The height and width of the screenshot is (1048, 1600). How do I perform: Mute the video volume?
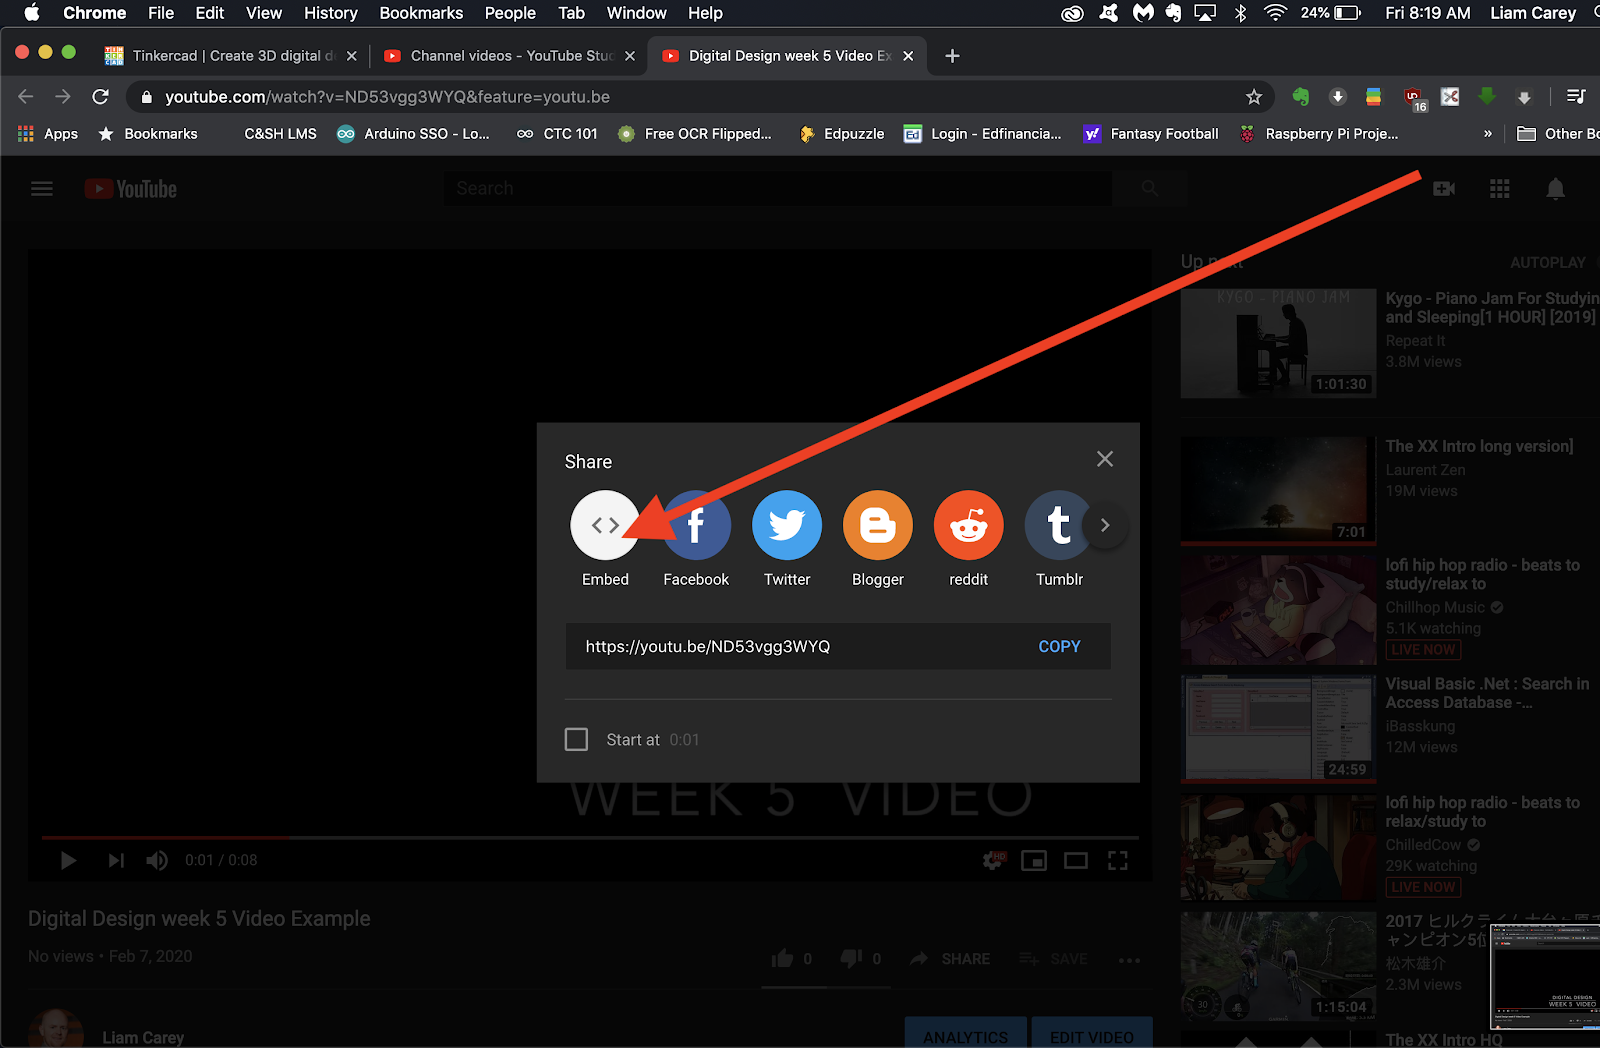tap(157, 860)
